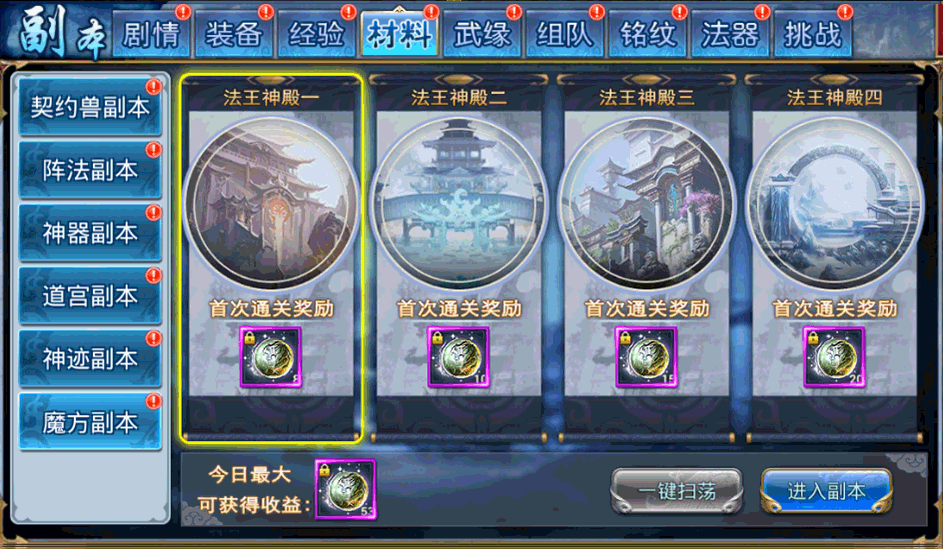Select 神器副本 from the left list
Screen dimensions: 943x549
(x=90, y=233)
